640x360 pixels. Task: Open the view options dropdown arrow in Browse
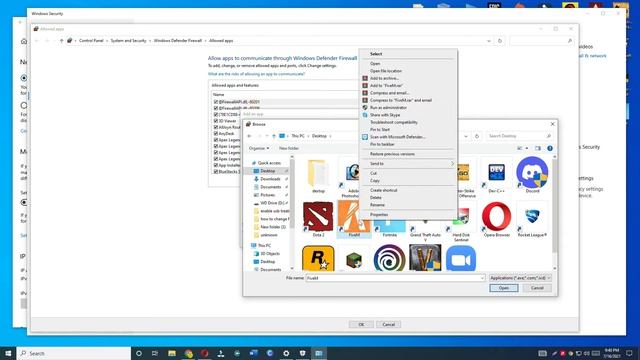pos(527,148)
